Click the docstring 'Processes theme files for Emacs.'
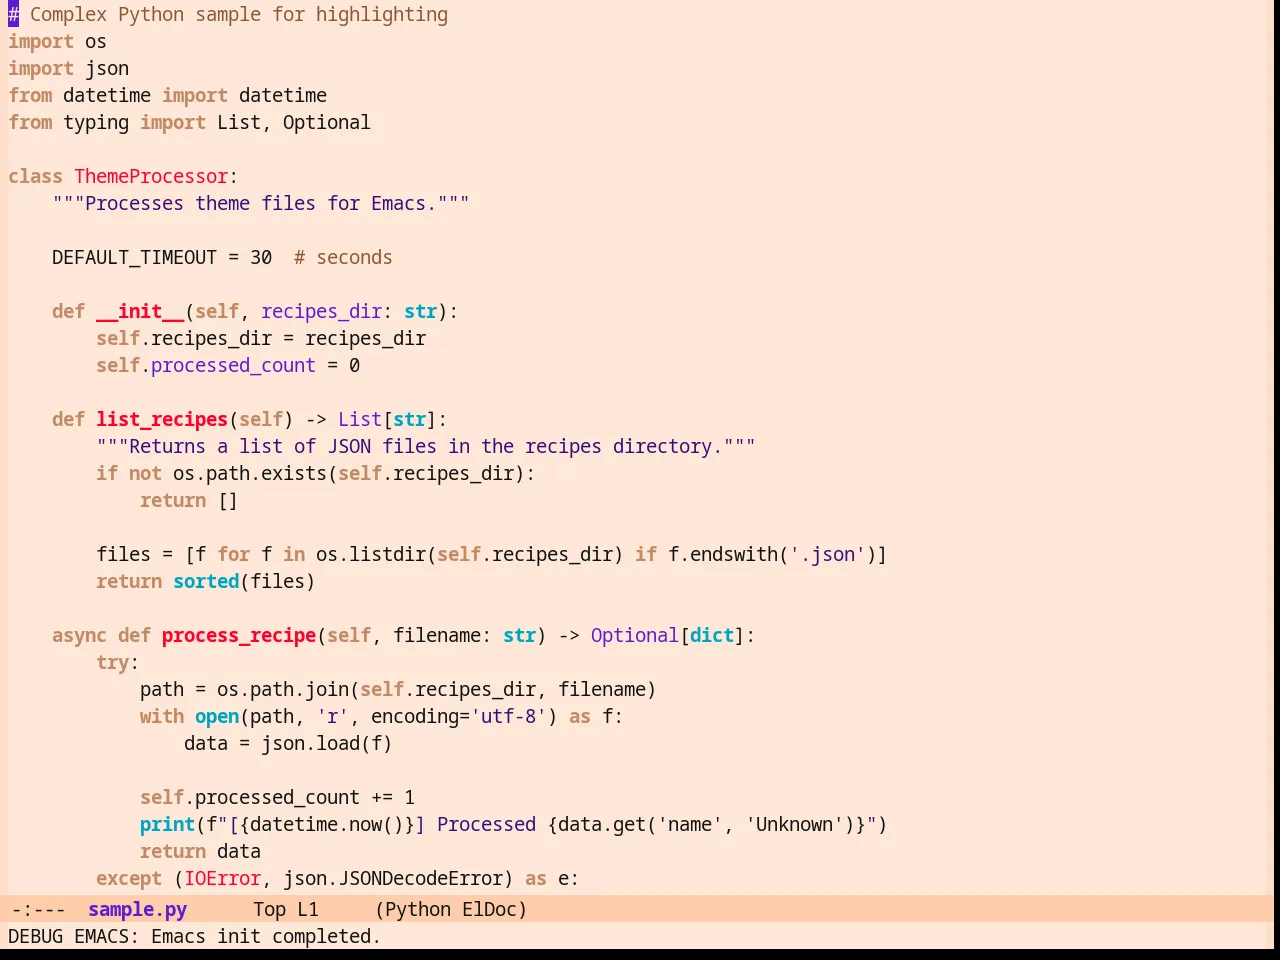1280x960 pixels. tap(261, 203)
